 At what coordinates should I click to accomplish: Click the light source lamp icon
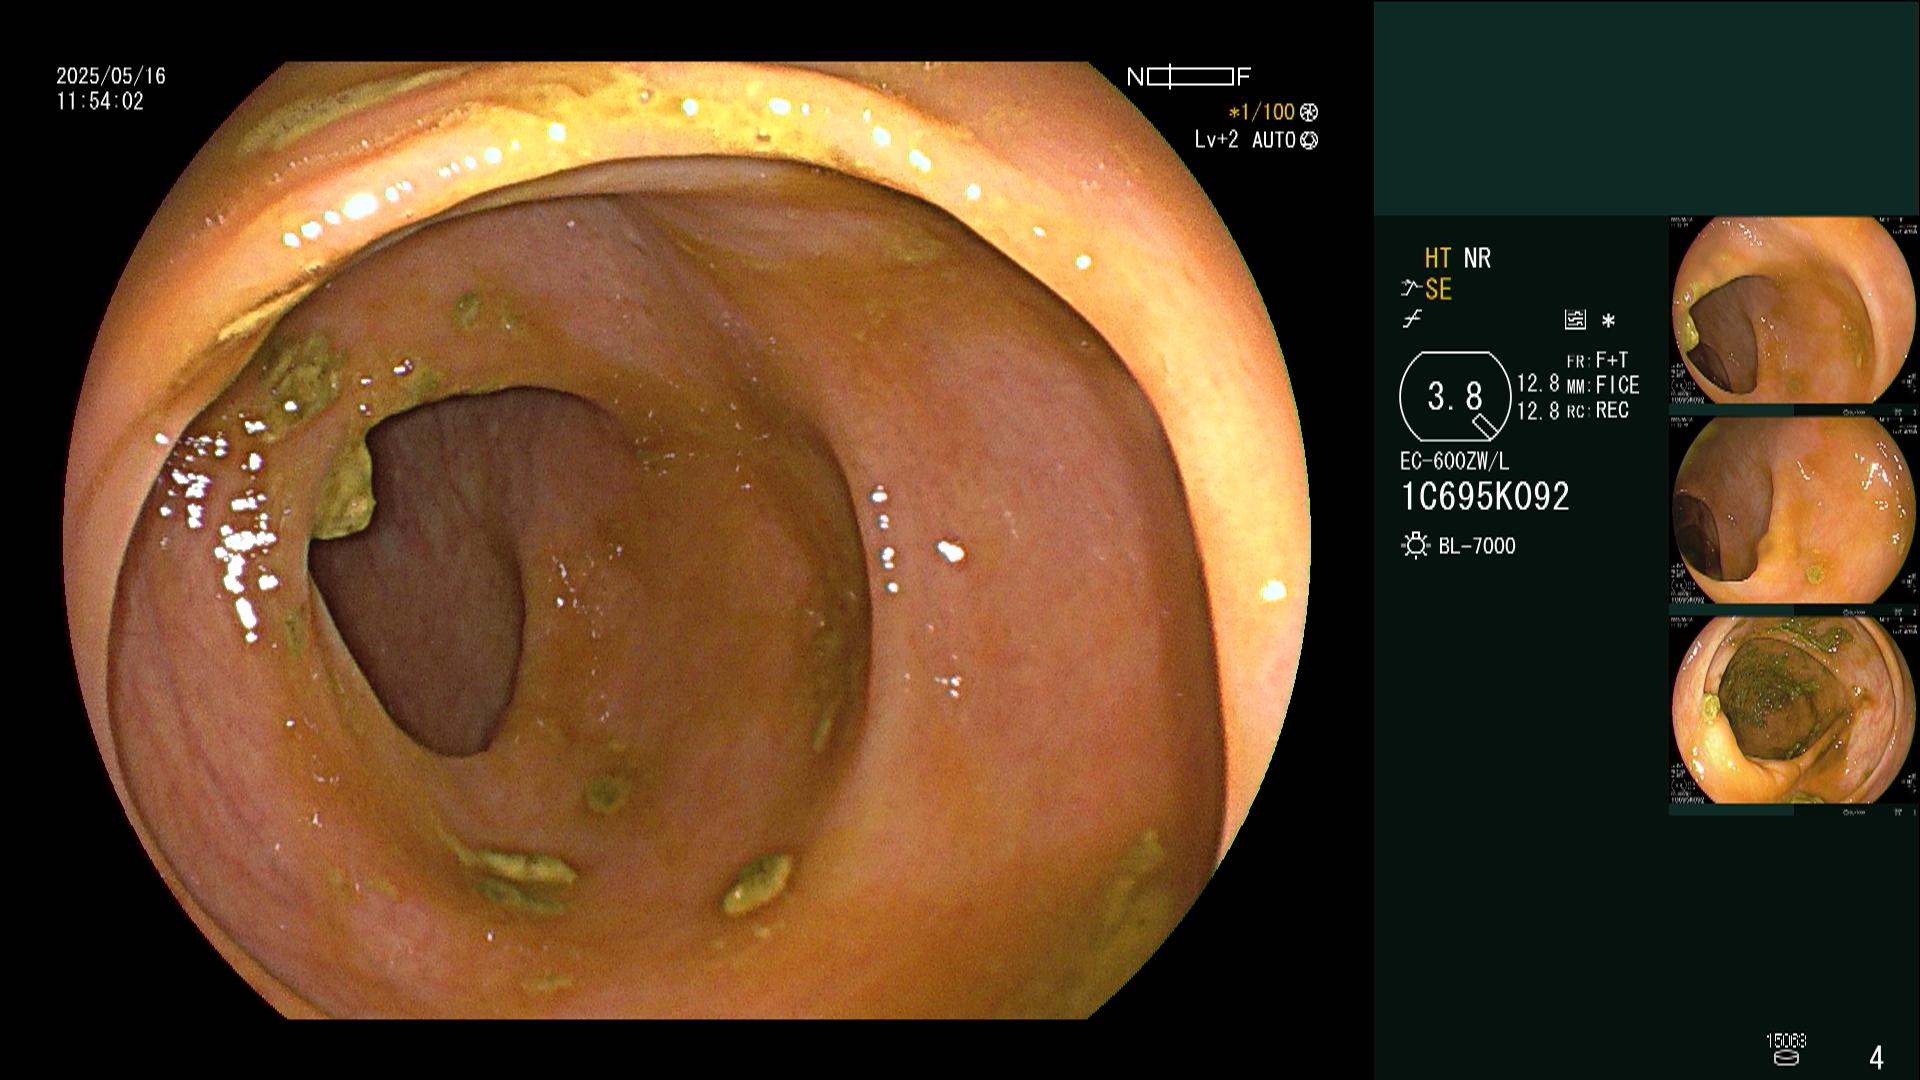click(x=1415, y=546)
